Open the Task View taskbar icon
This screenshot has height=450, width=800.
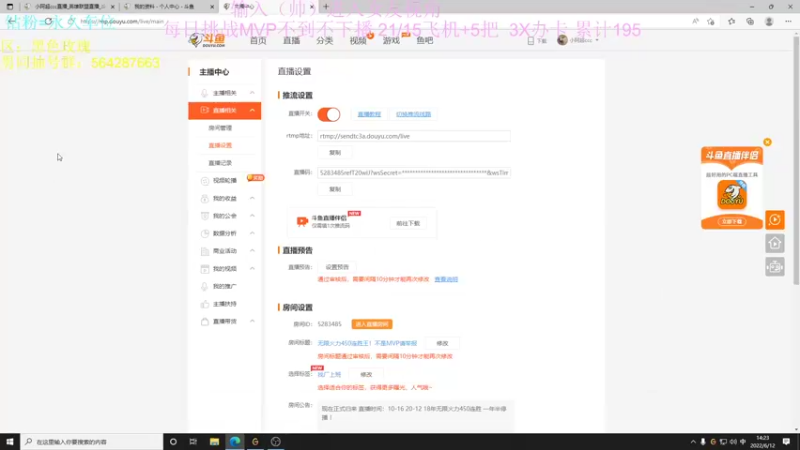pyautogui.click(x=193, y=441)
